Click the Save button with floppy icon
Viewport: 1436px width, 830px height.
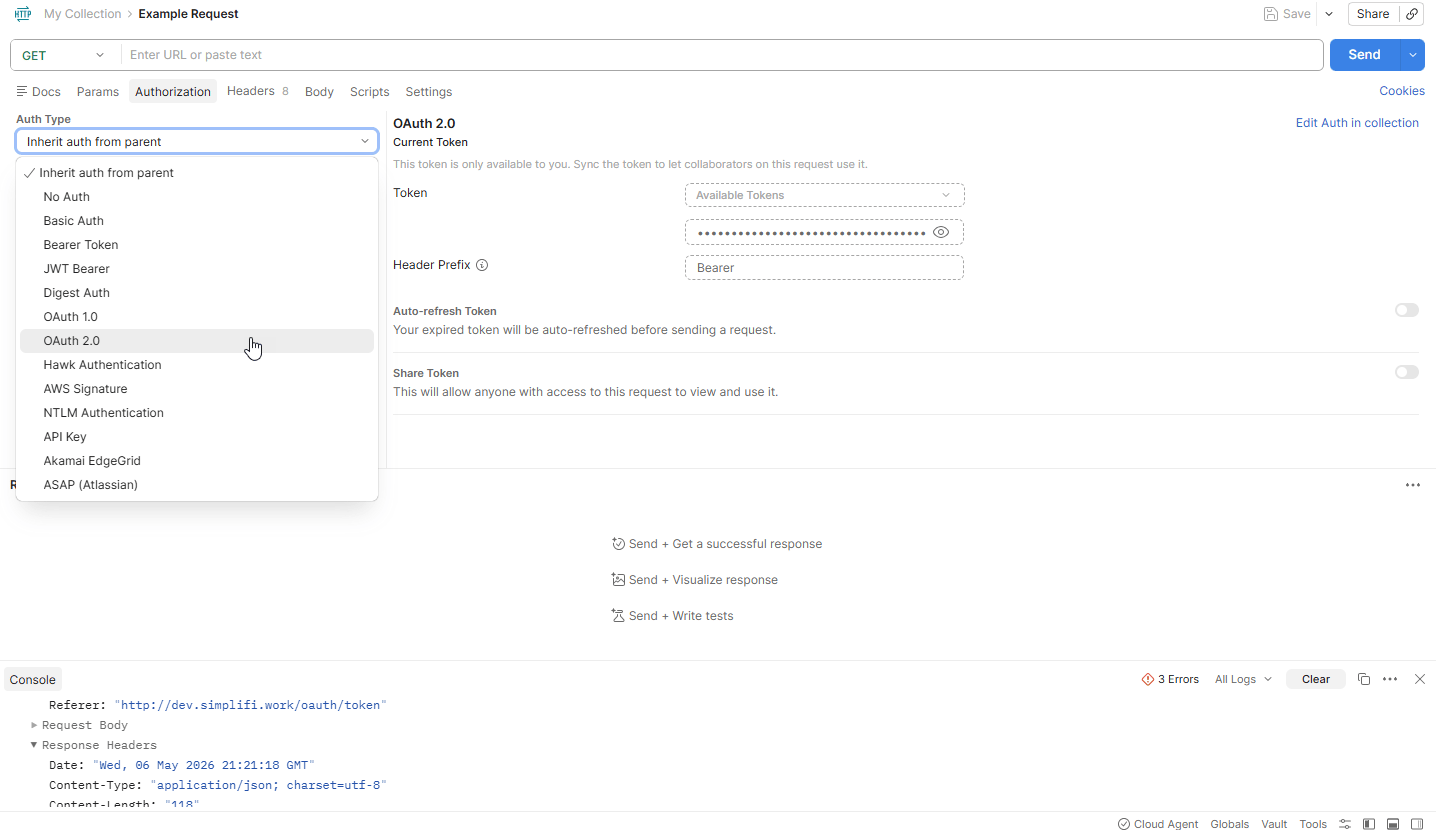[x=1287, y=14]
